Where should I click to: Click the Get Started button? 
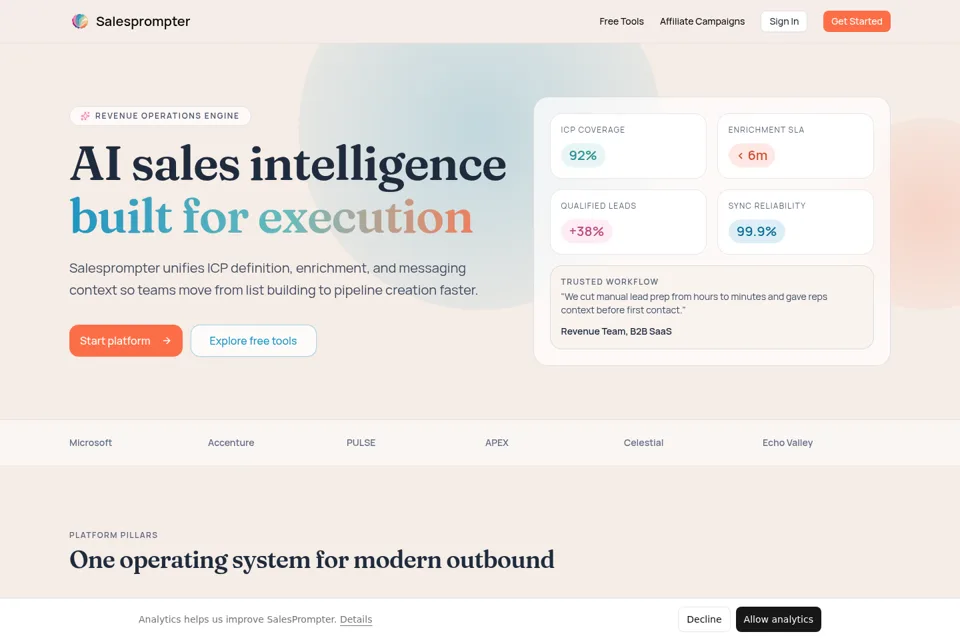(857, 21)
